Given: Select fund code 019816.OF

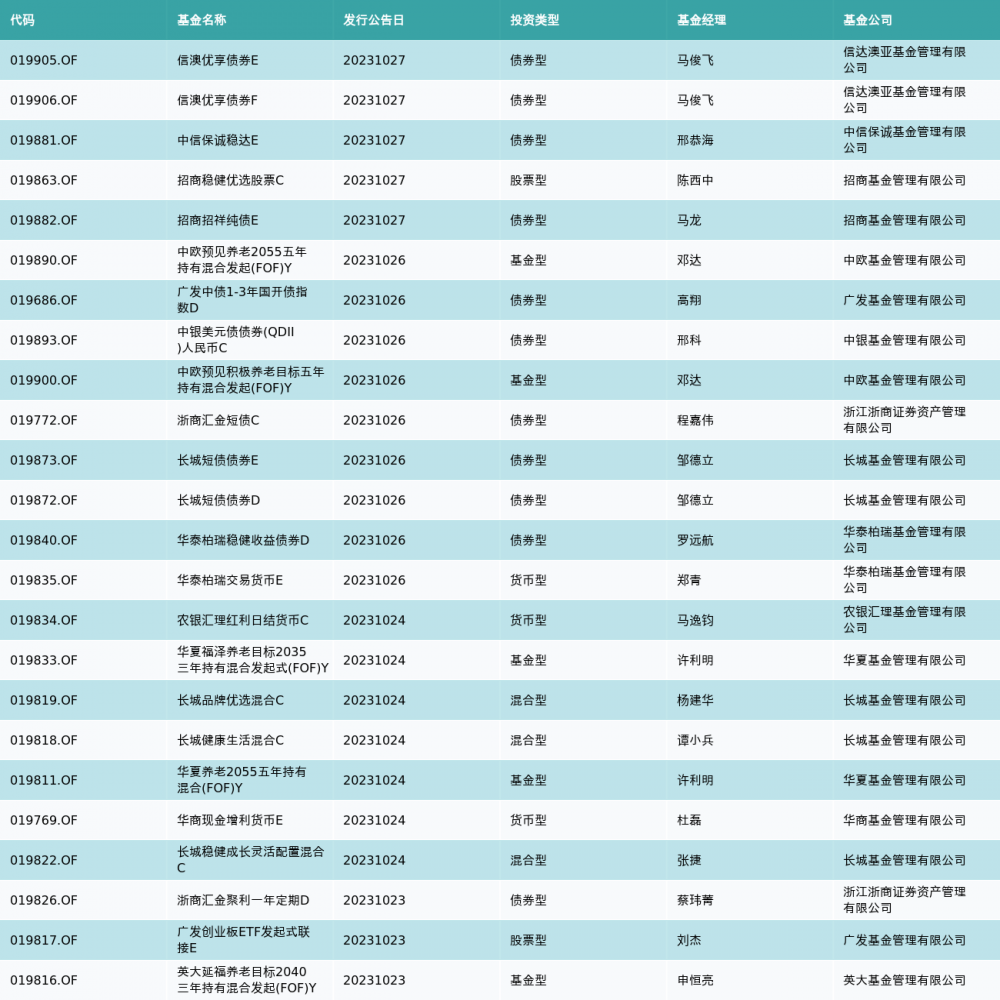Looking at the screenshot, I should click(43, 980).
